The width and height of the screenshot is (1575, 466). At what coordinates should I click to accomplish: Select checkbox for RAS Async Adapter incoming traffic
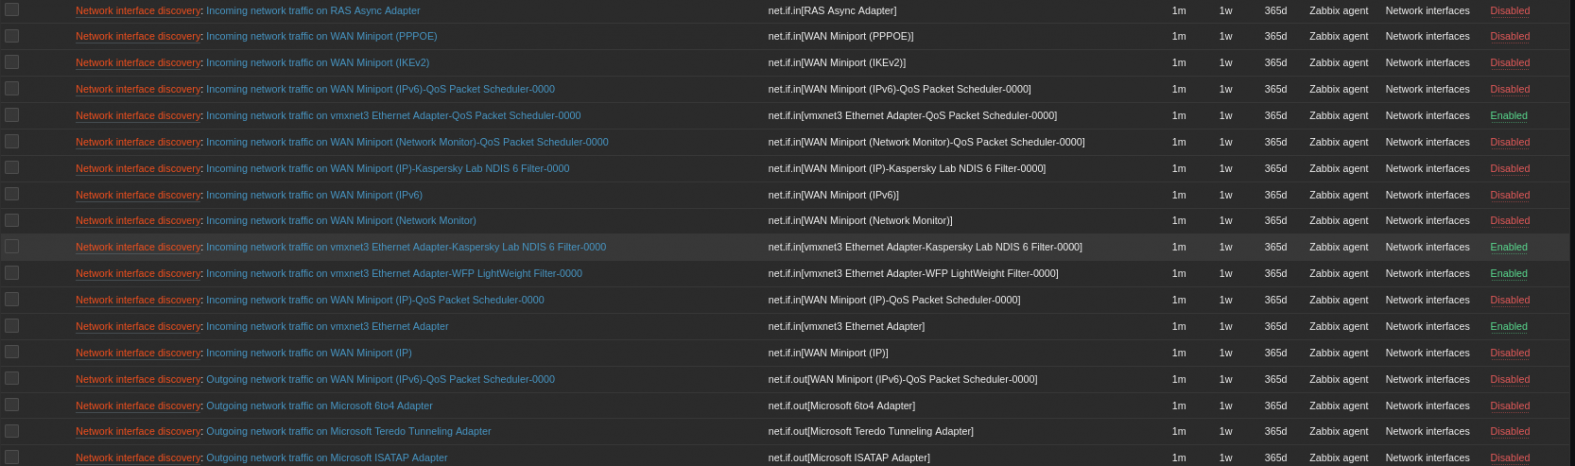[x=12, y=10]
